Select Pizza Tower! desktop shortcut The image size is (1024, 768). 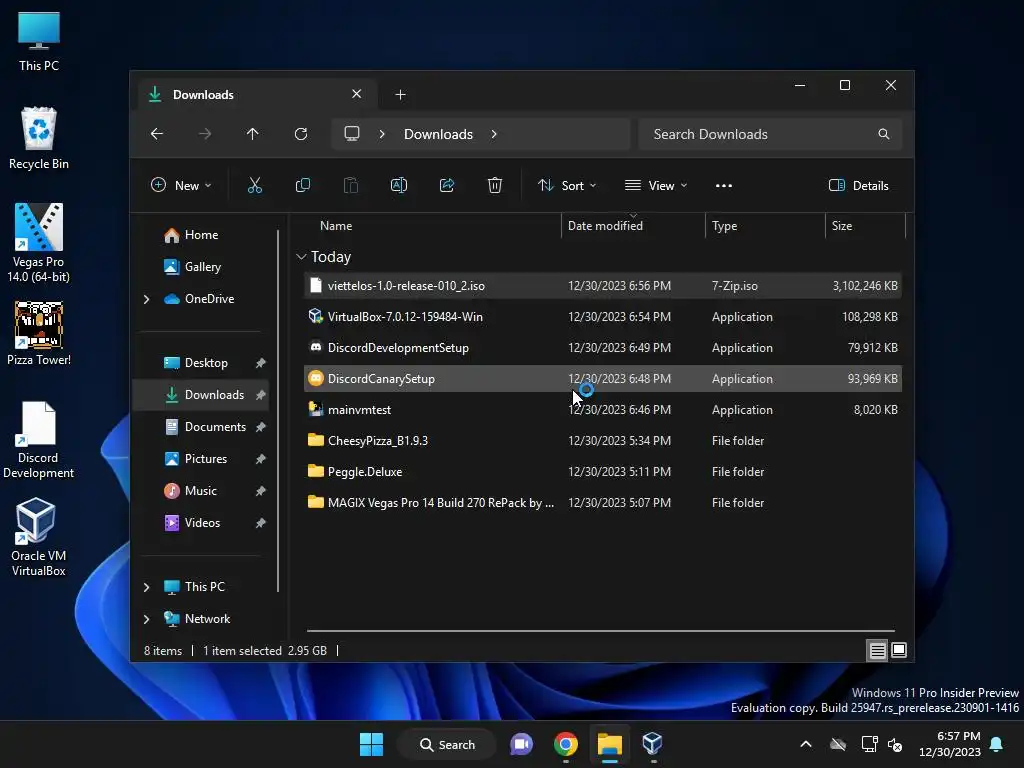[x=39, y=333]
